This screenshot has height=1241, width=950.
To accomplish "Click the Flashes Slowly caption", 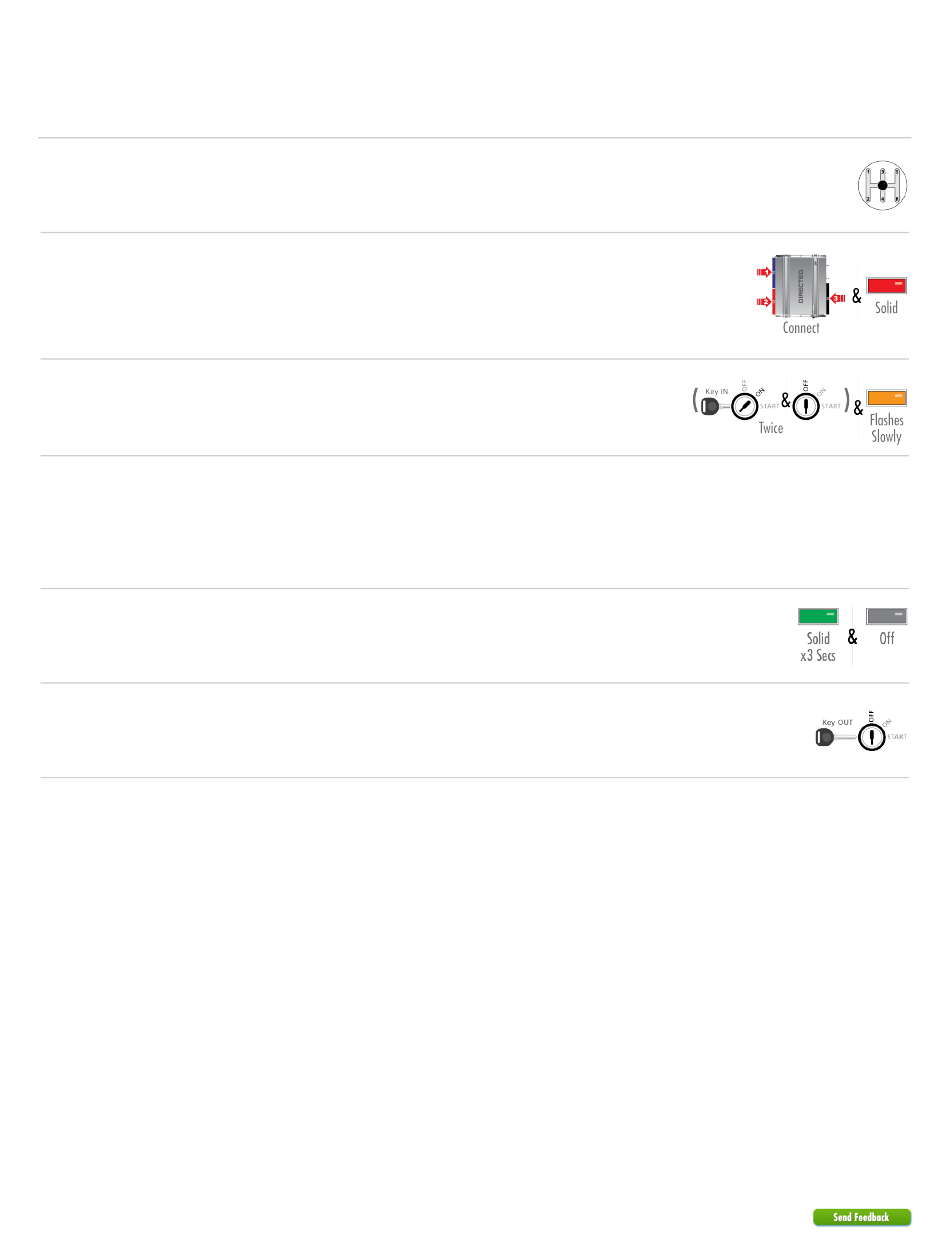I will click(887, 428).
